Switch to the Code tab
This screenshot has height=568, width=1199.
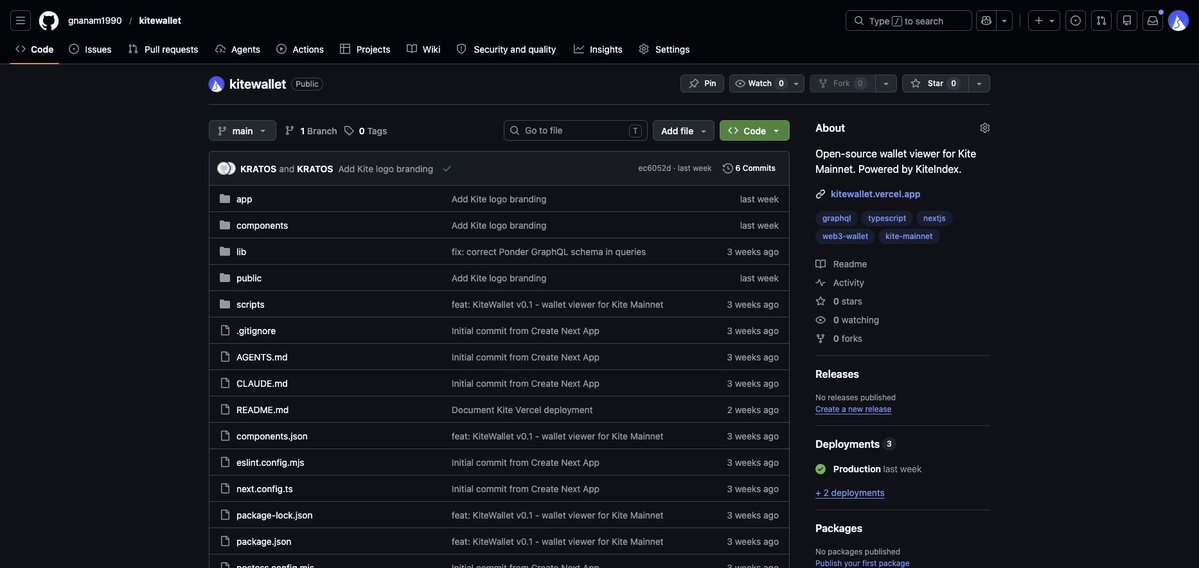(34, 49)
